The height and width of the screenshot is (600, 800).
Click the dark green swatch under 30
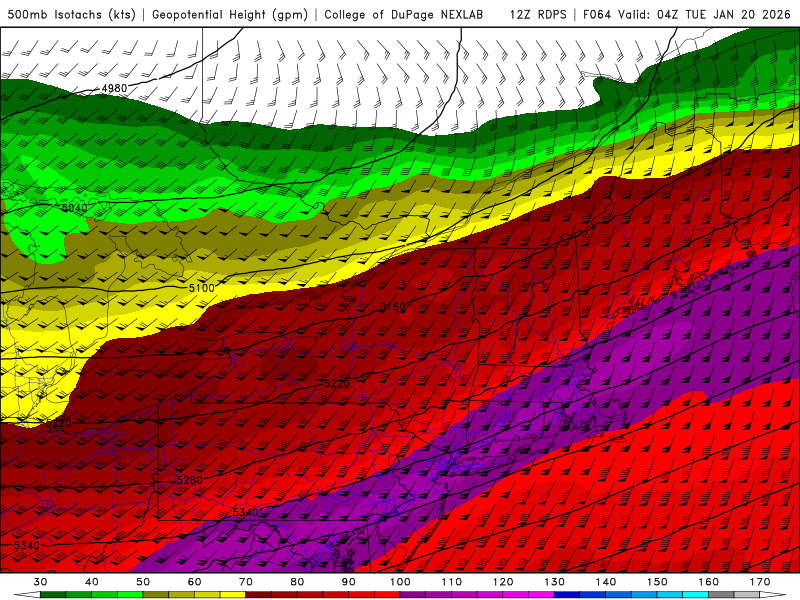point(53,595)
